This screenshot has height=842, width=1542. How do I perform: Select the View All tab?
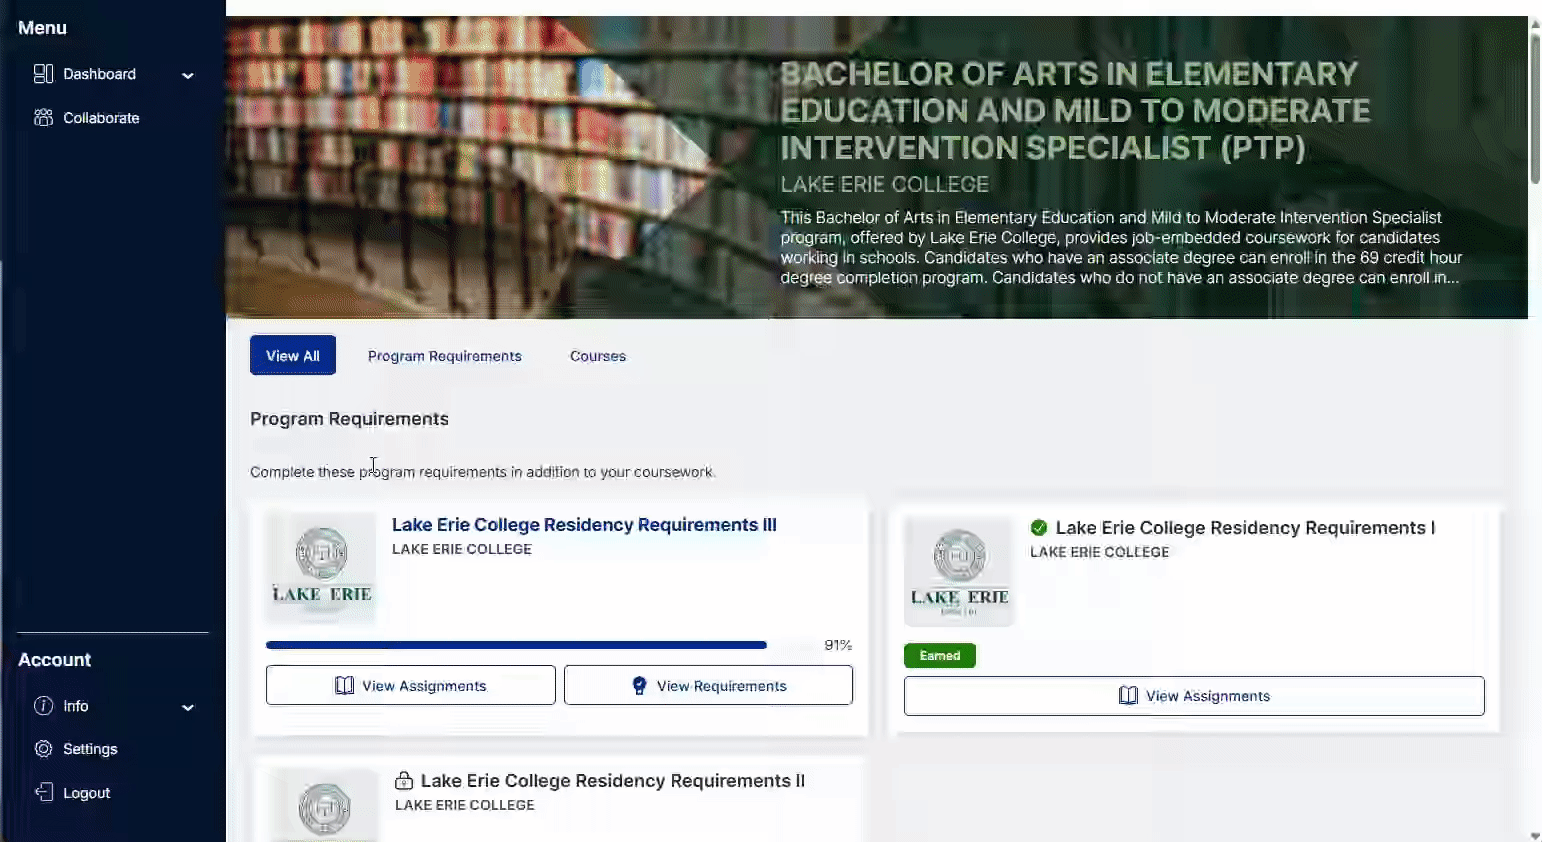(x=293, y=355)
